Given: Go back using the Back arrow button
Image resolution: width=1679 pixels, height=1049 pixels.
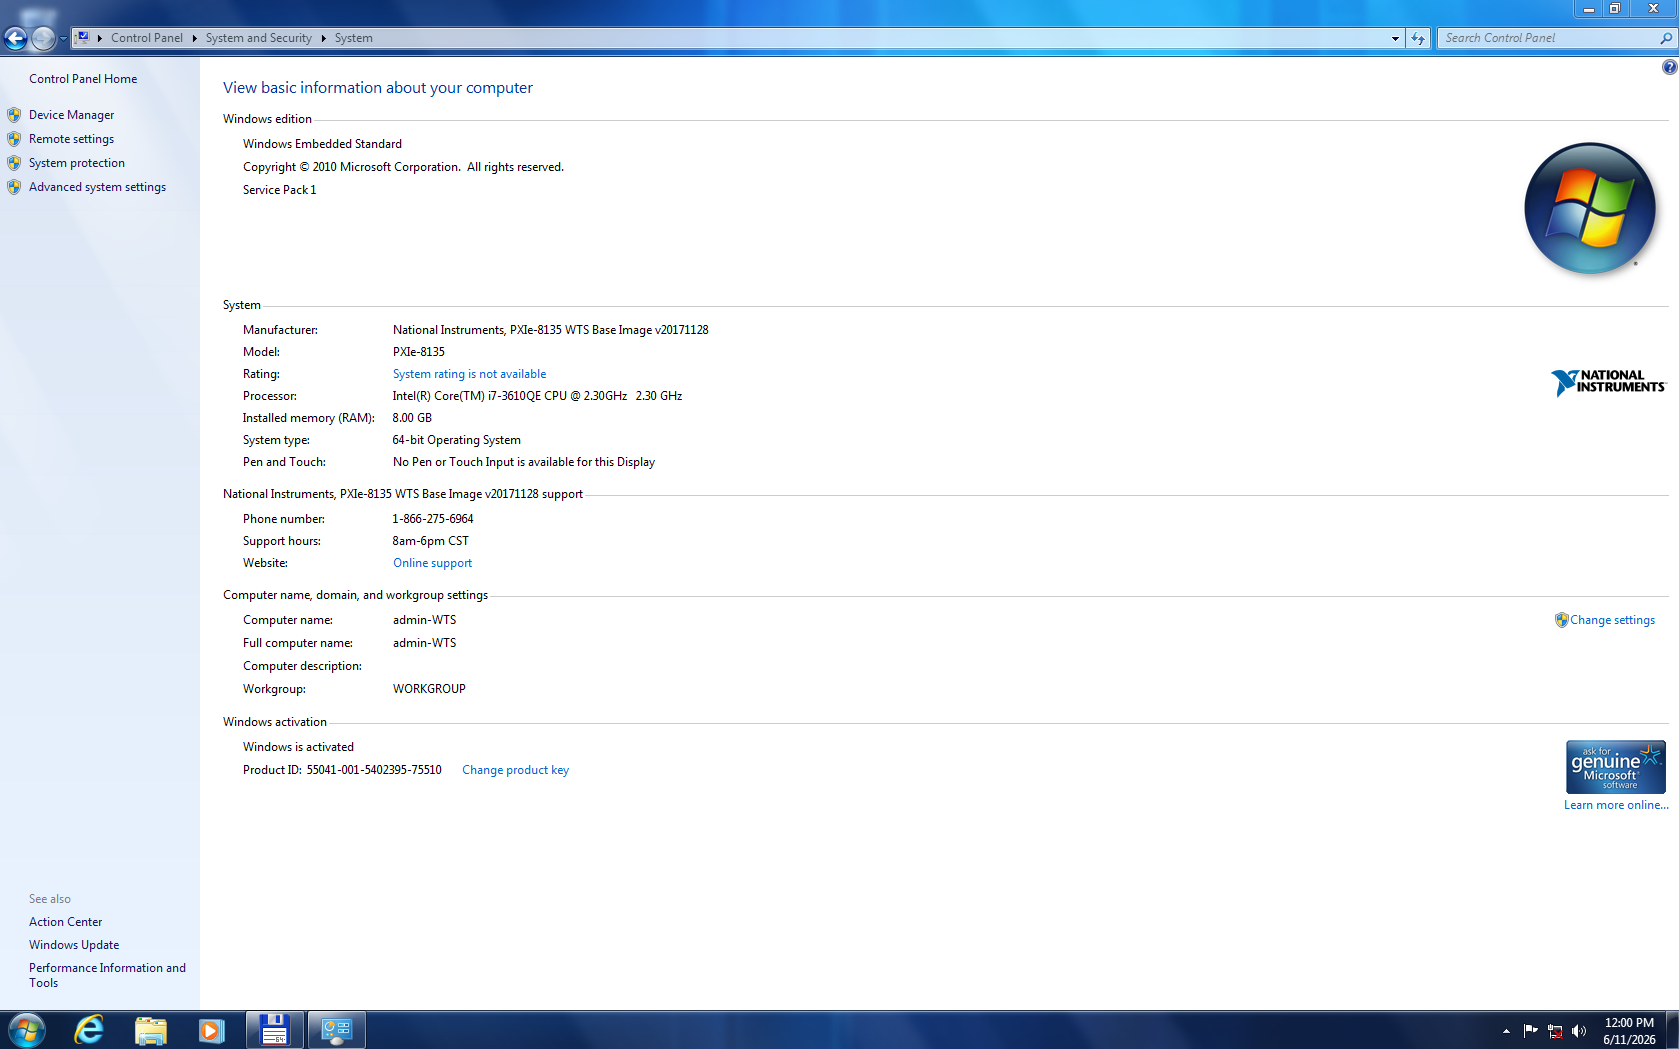Looking at the screenshot, I should (x=15, y=38).
